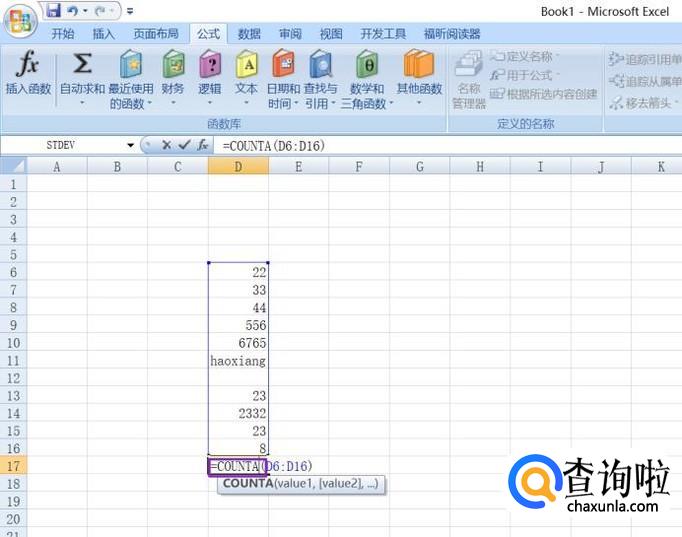The image size is (682, 537).
Task: Click 移去箭头 button
Action: [x=644, y=103]
